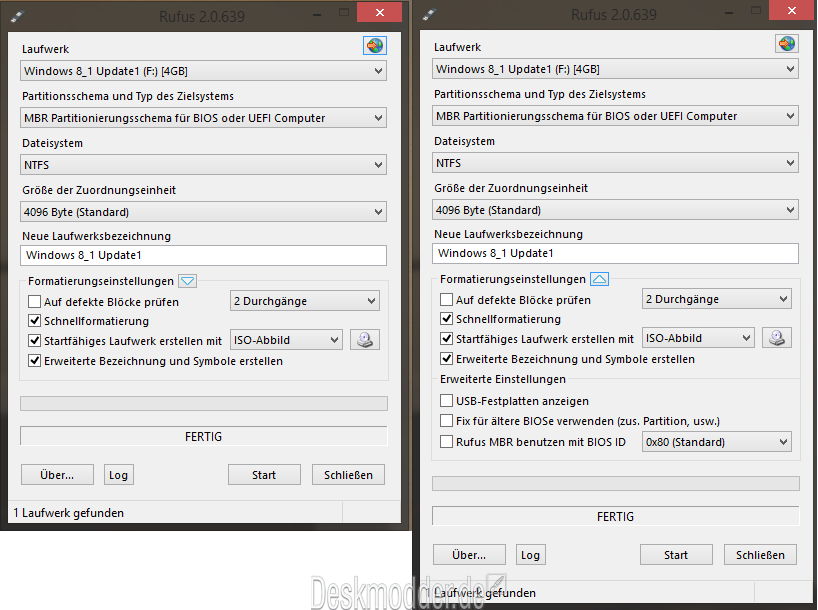Click the 'Erweiterte Einstellungen' heading
This screenshot has width=818, height=610.
click(503, 379)
